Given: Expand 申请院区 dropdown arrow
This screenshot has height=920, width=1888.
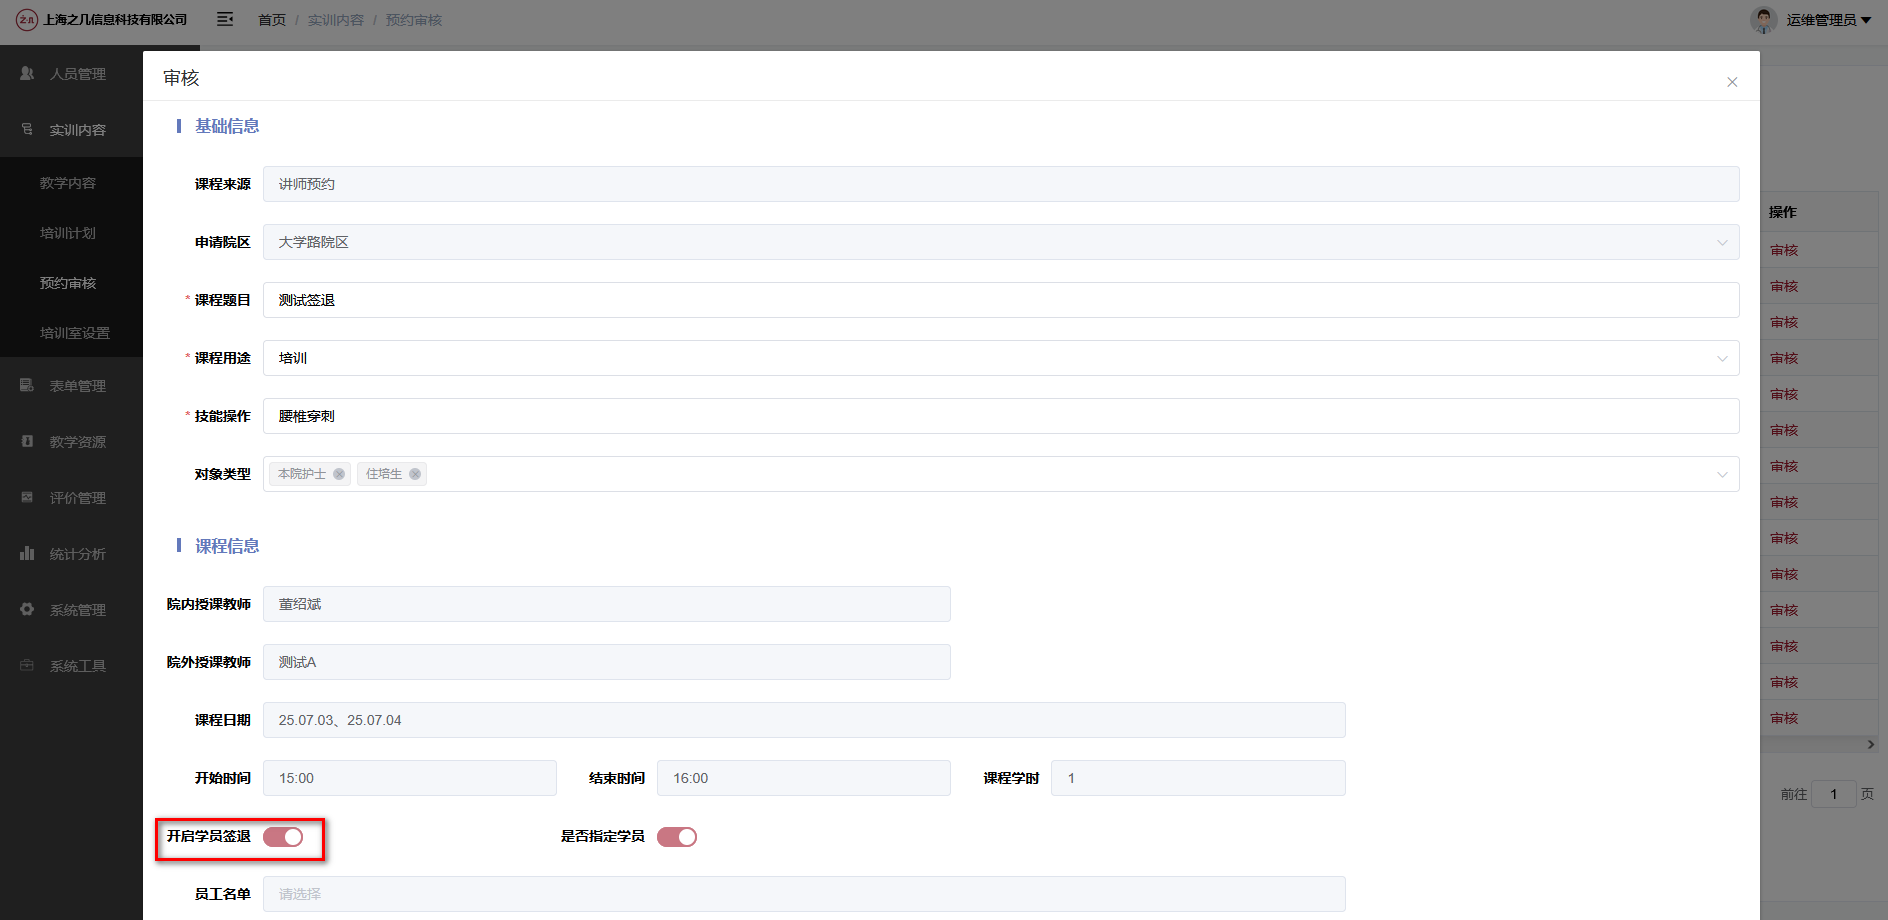Looking at the screenshot, I should pyautogui.click(x=1722, y=242).
